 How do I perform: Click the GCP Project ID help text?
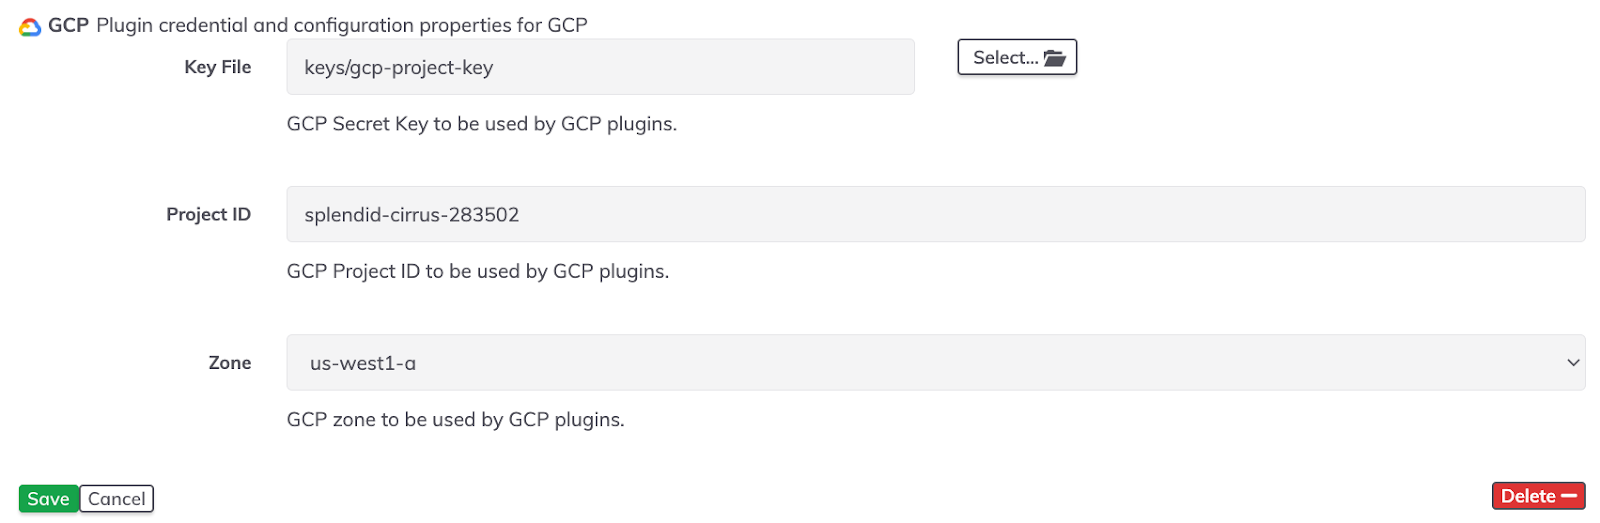click(x=477, y=272)
